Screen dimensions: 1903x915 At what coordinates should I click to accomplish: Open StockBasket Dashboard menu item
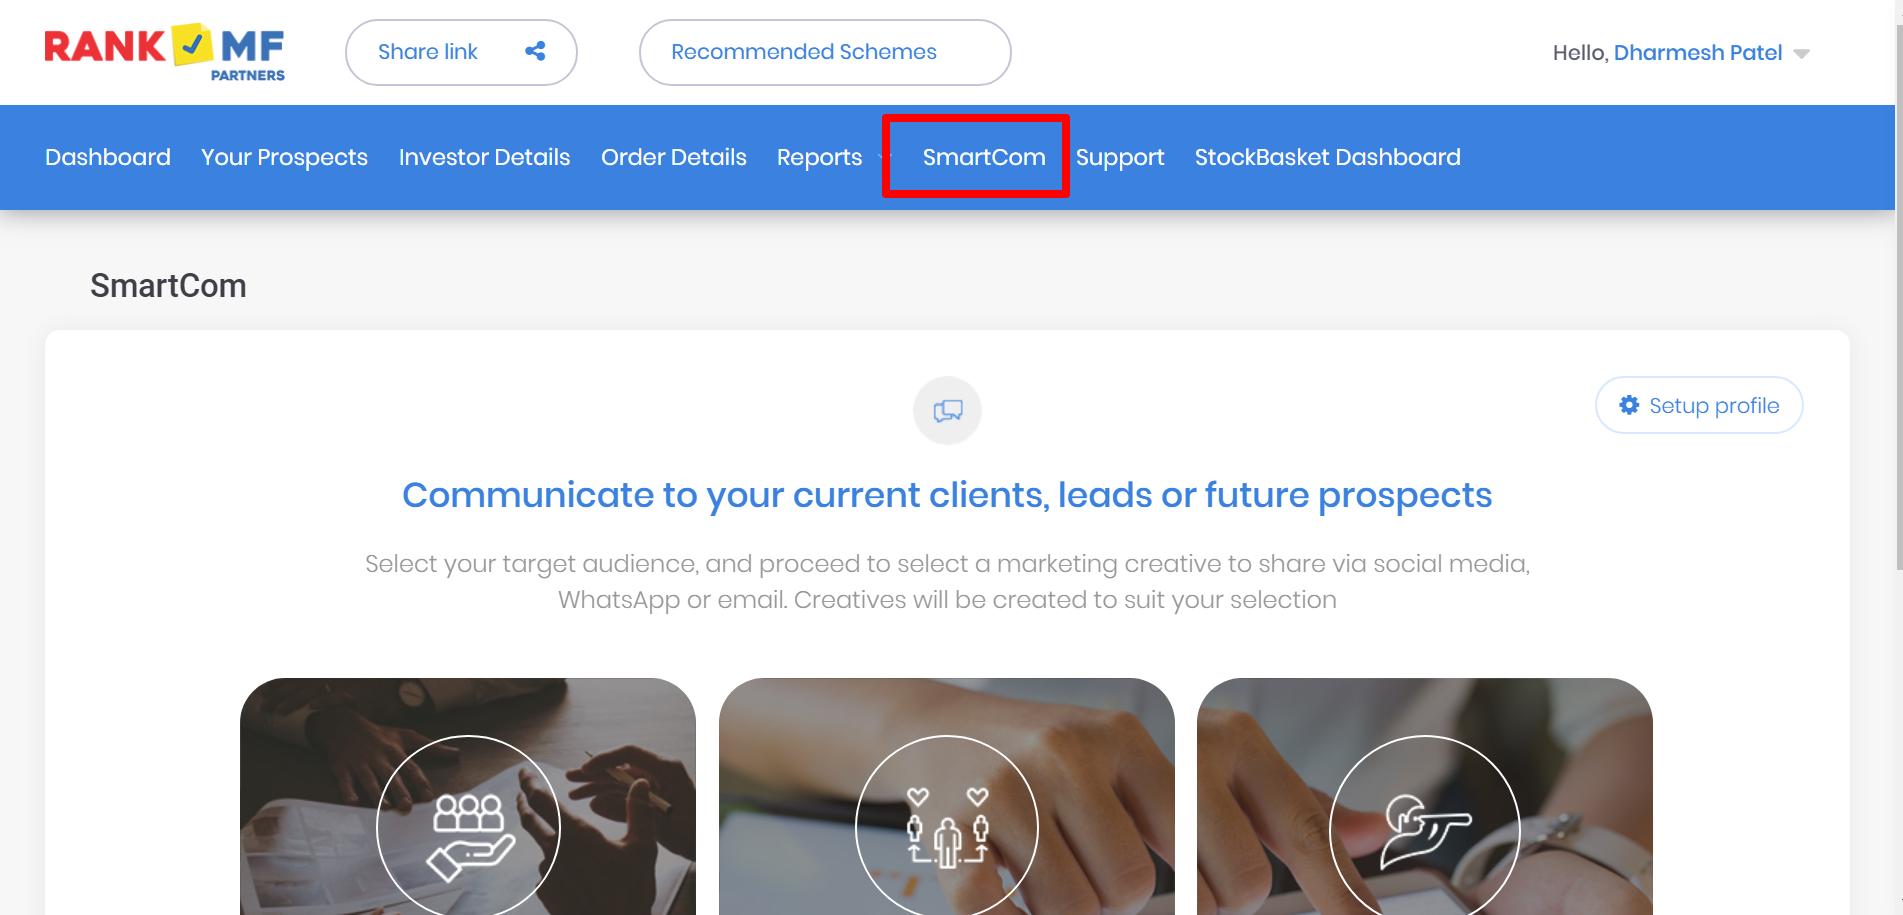click(x=1327, y=157)
